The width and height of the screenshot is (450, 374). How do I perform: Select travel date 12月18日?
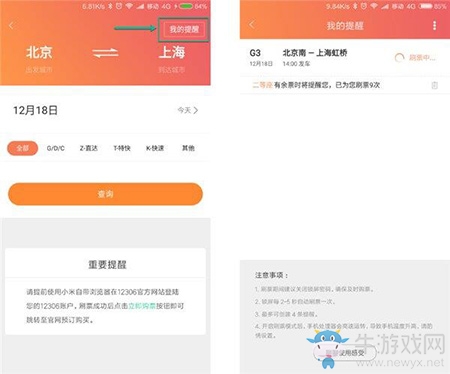[35, 110]
